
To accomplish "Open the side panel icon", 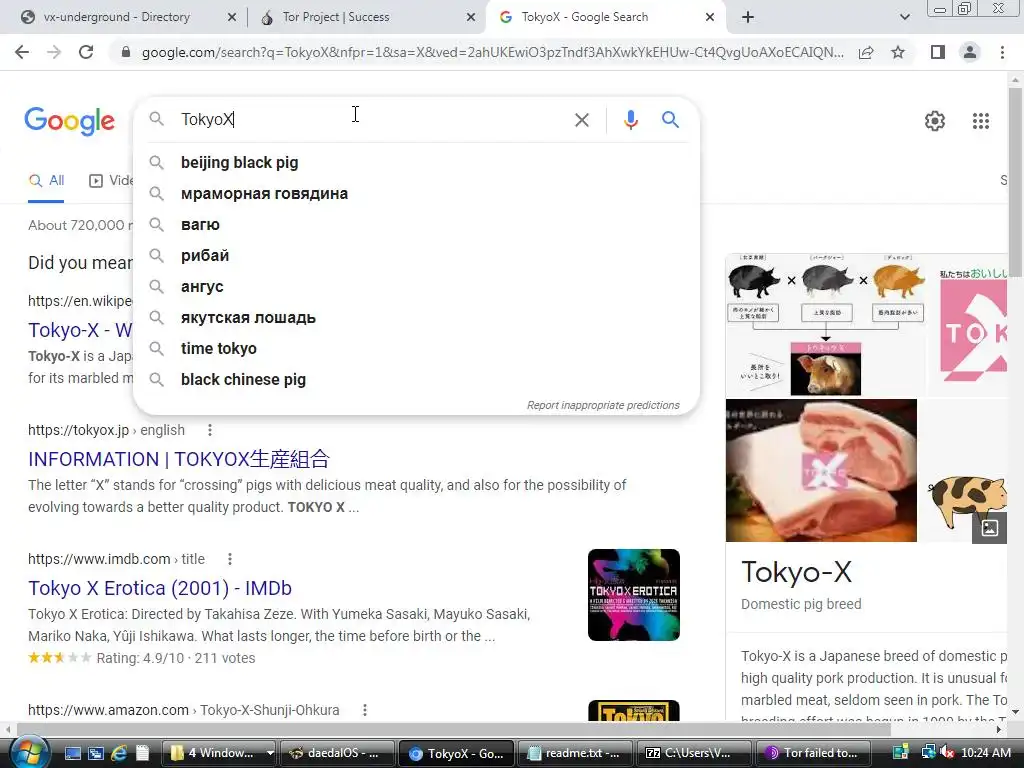I will (x=938, y=52).
